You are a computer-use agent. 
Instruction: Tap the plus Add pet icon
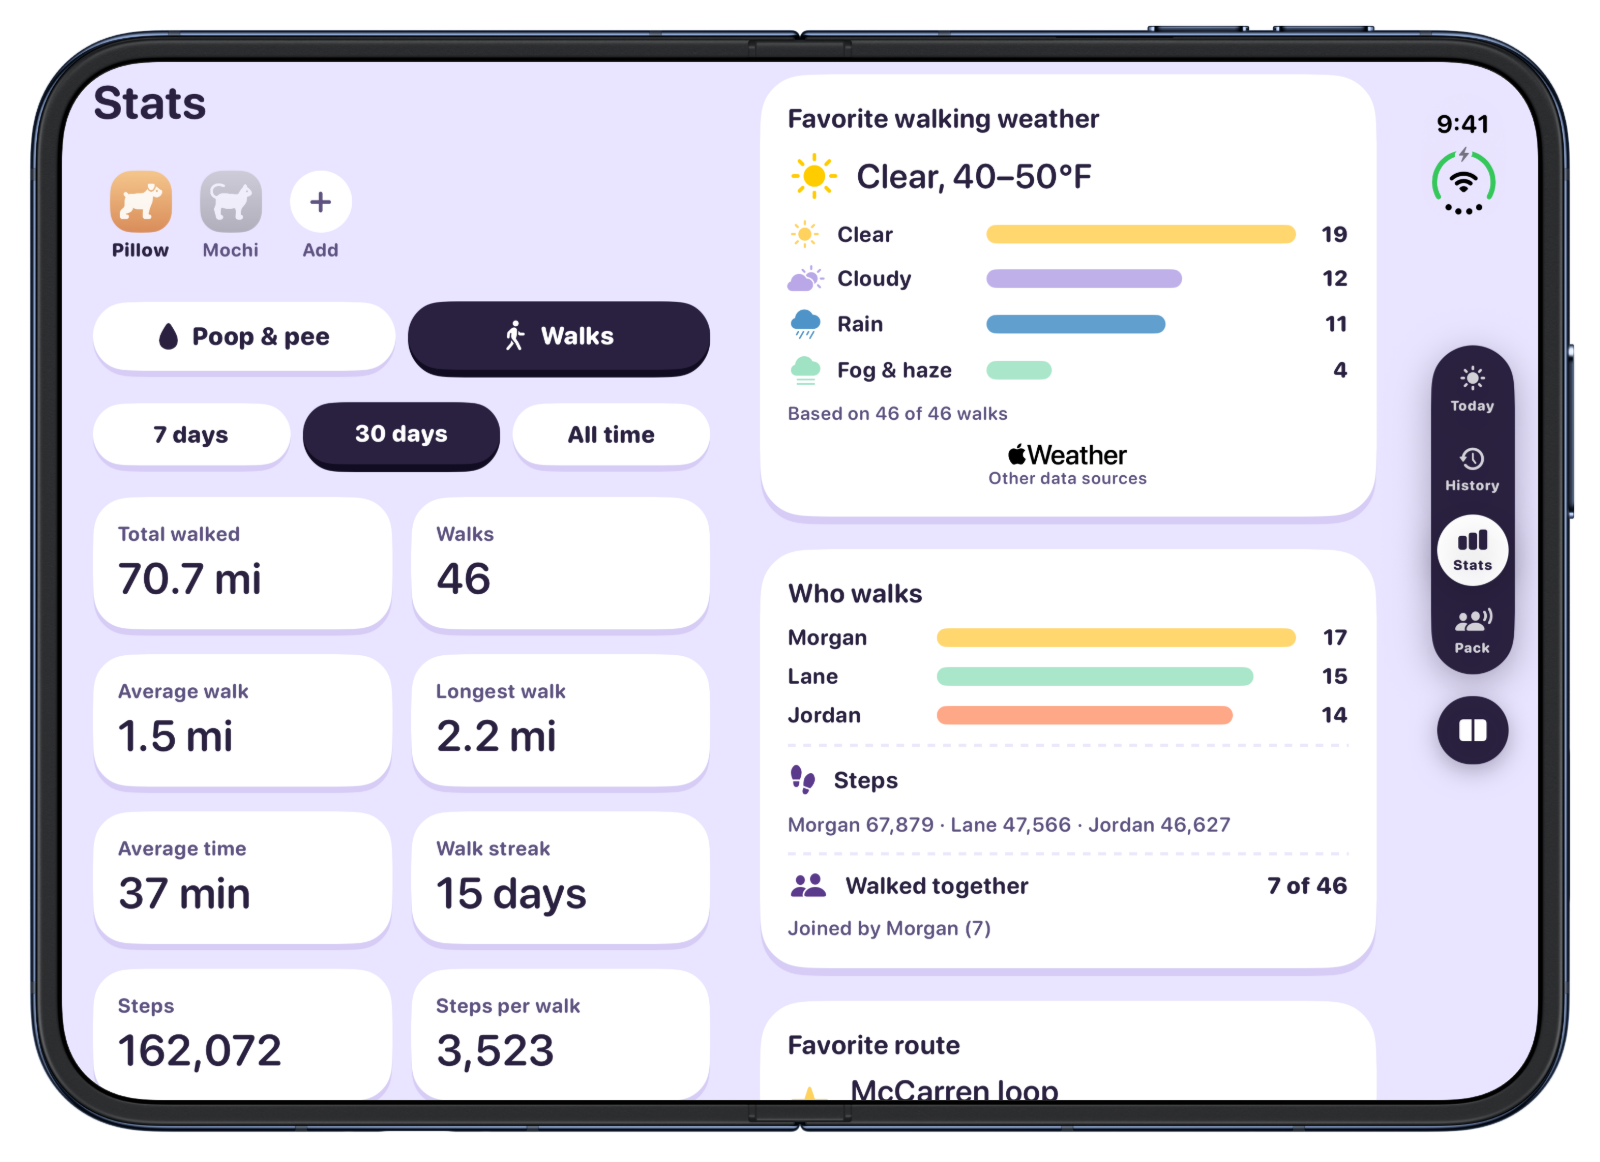(x=321, y=202)
